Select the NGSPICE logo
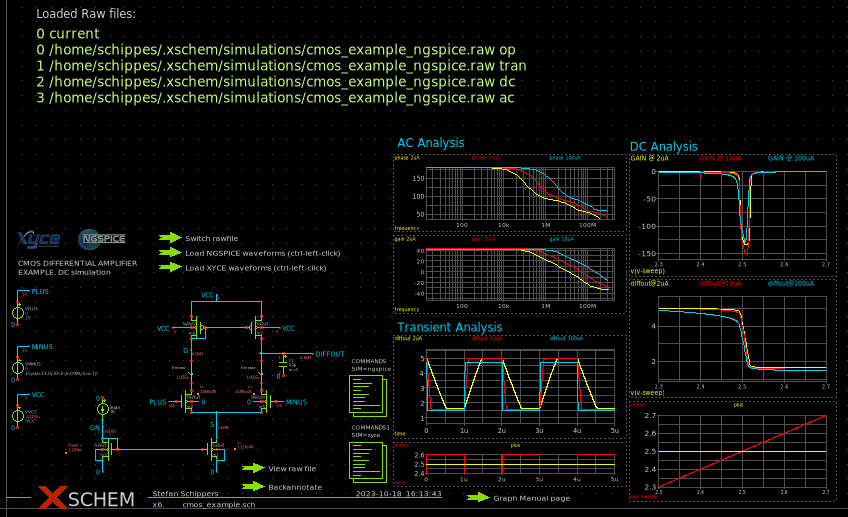848x517 pixels. [102, 240]
